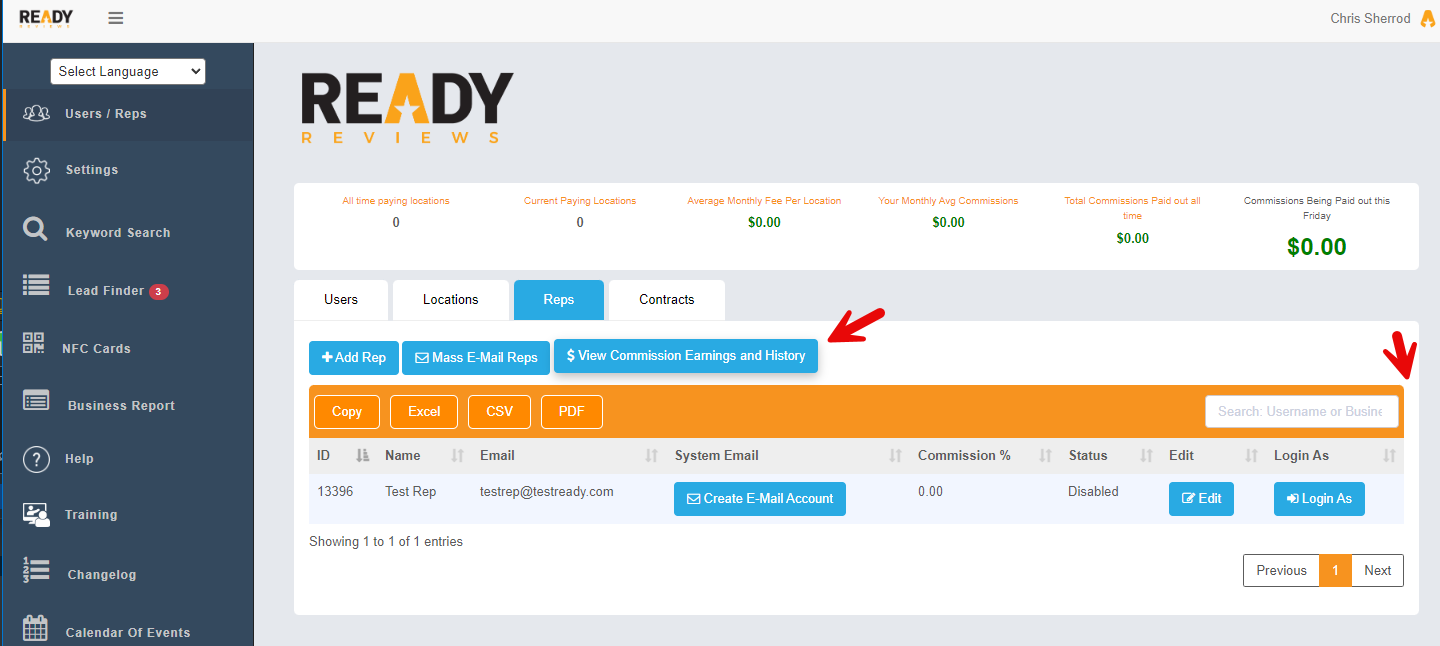1440x646 pixels.
Task: Switch to the Contracts tab
Action: click(x=666, y=300)
